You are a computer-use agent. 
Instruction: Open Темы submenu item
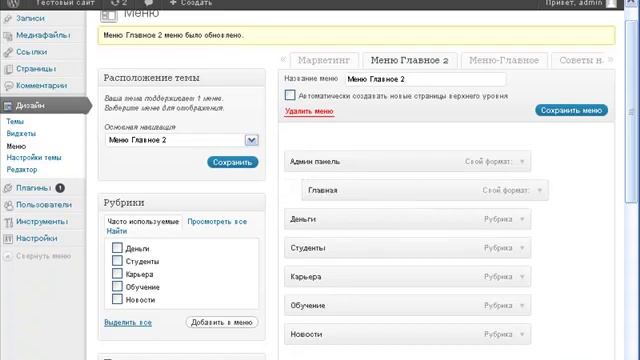point(15,122)
